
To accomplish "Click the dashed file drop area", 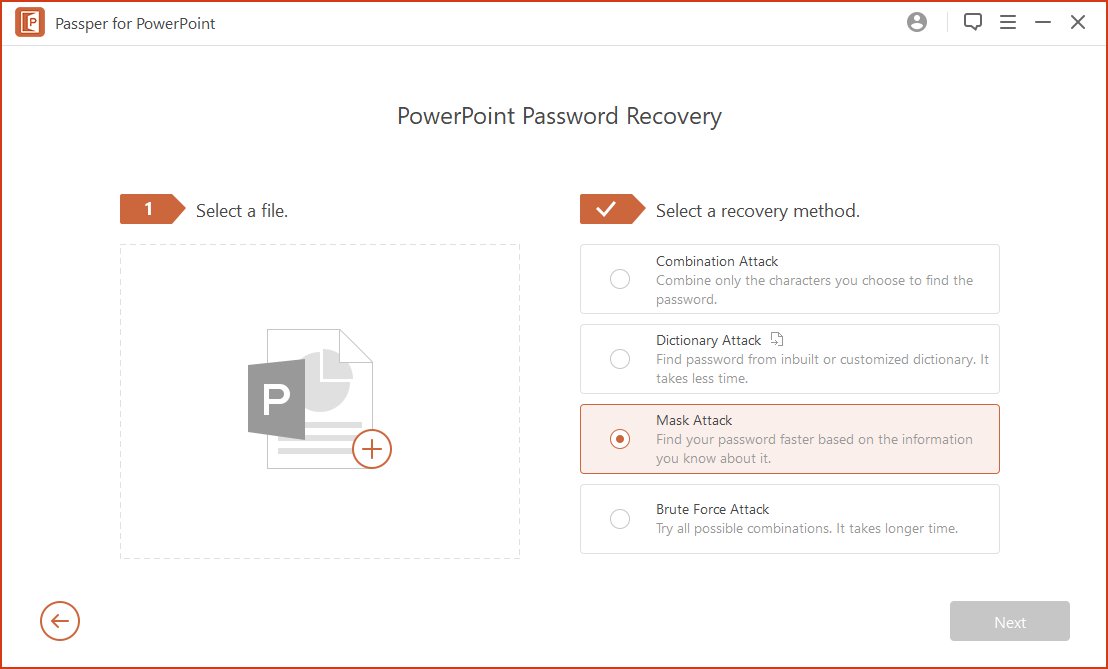I will click(320, 520).
